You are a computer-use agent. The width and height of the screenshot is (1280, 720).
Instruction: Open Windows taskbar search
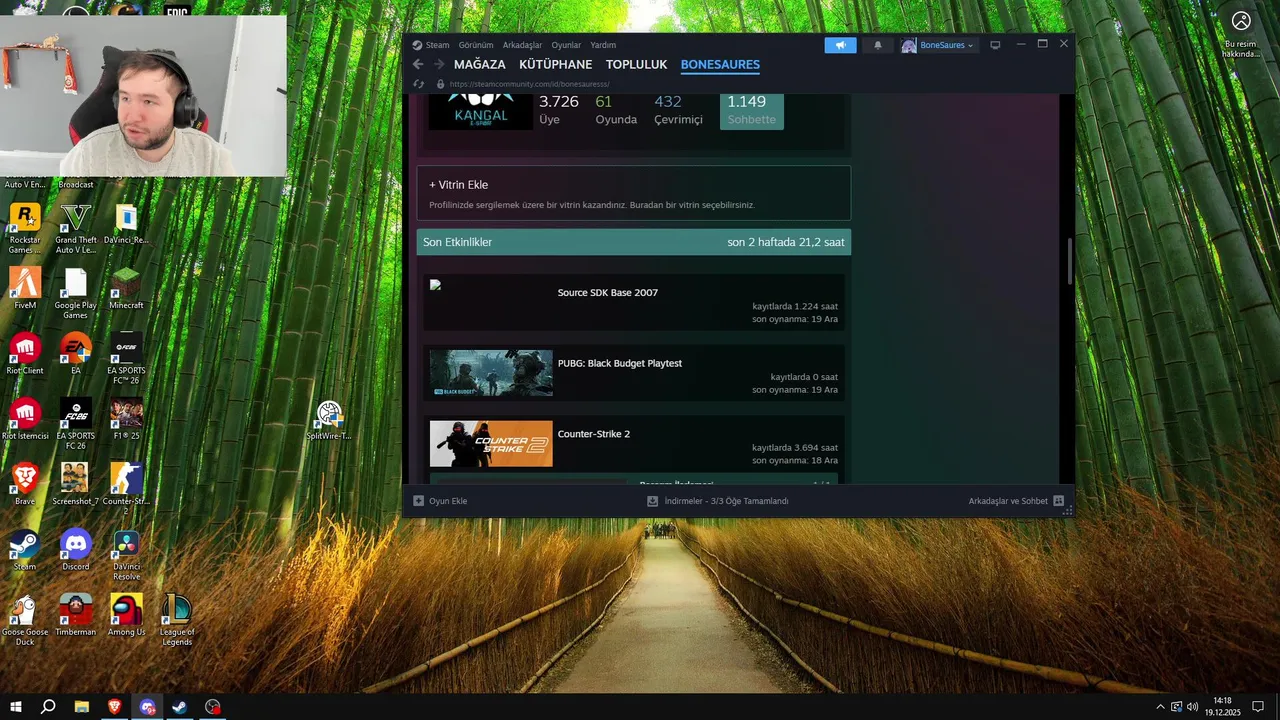coord(48,707)
